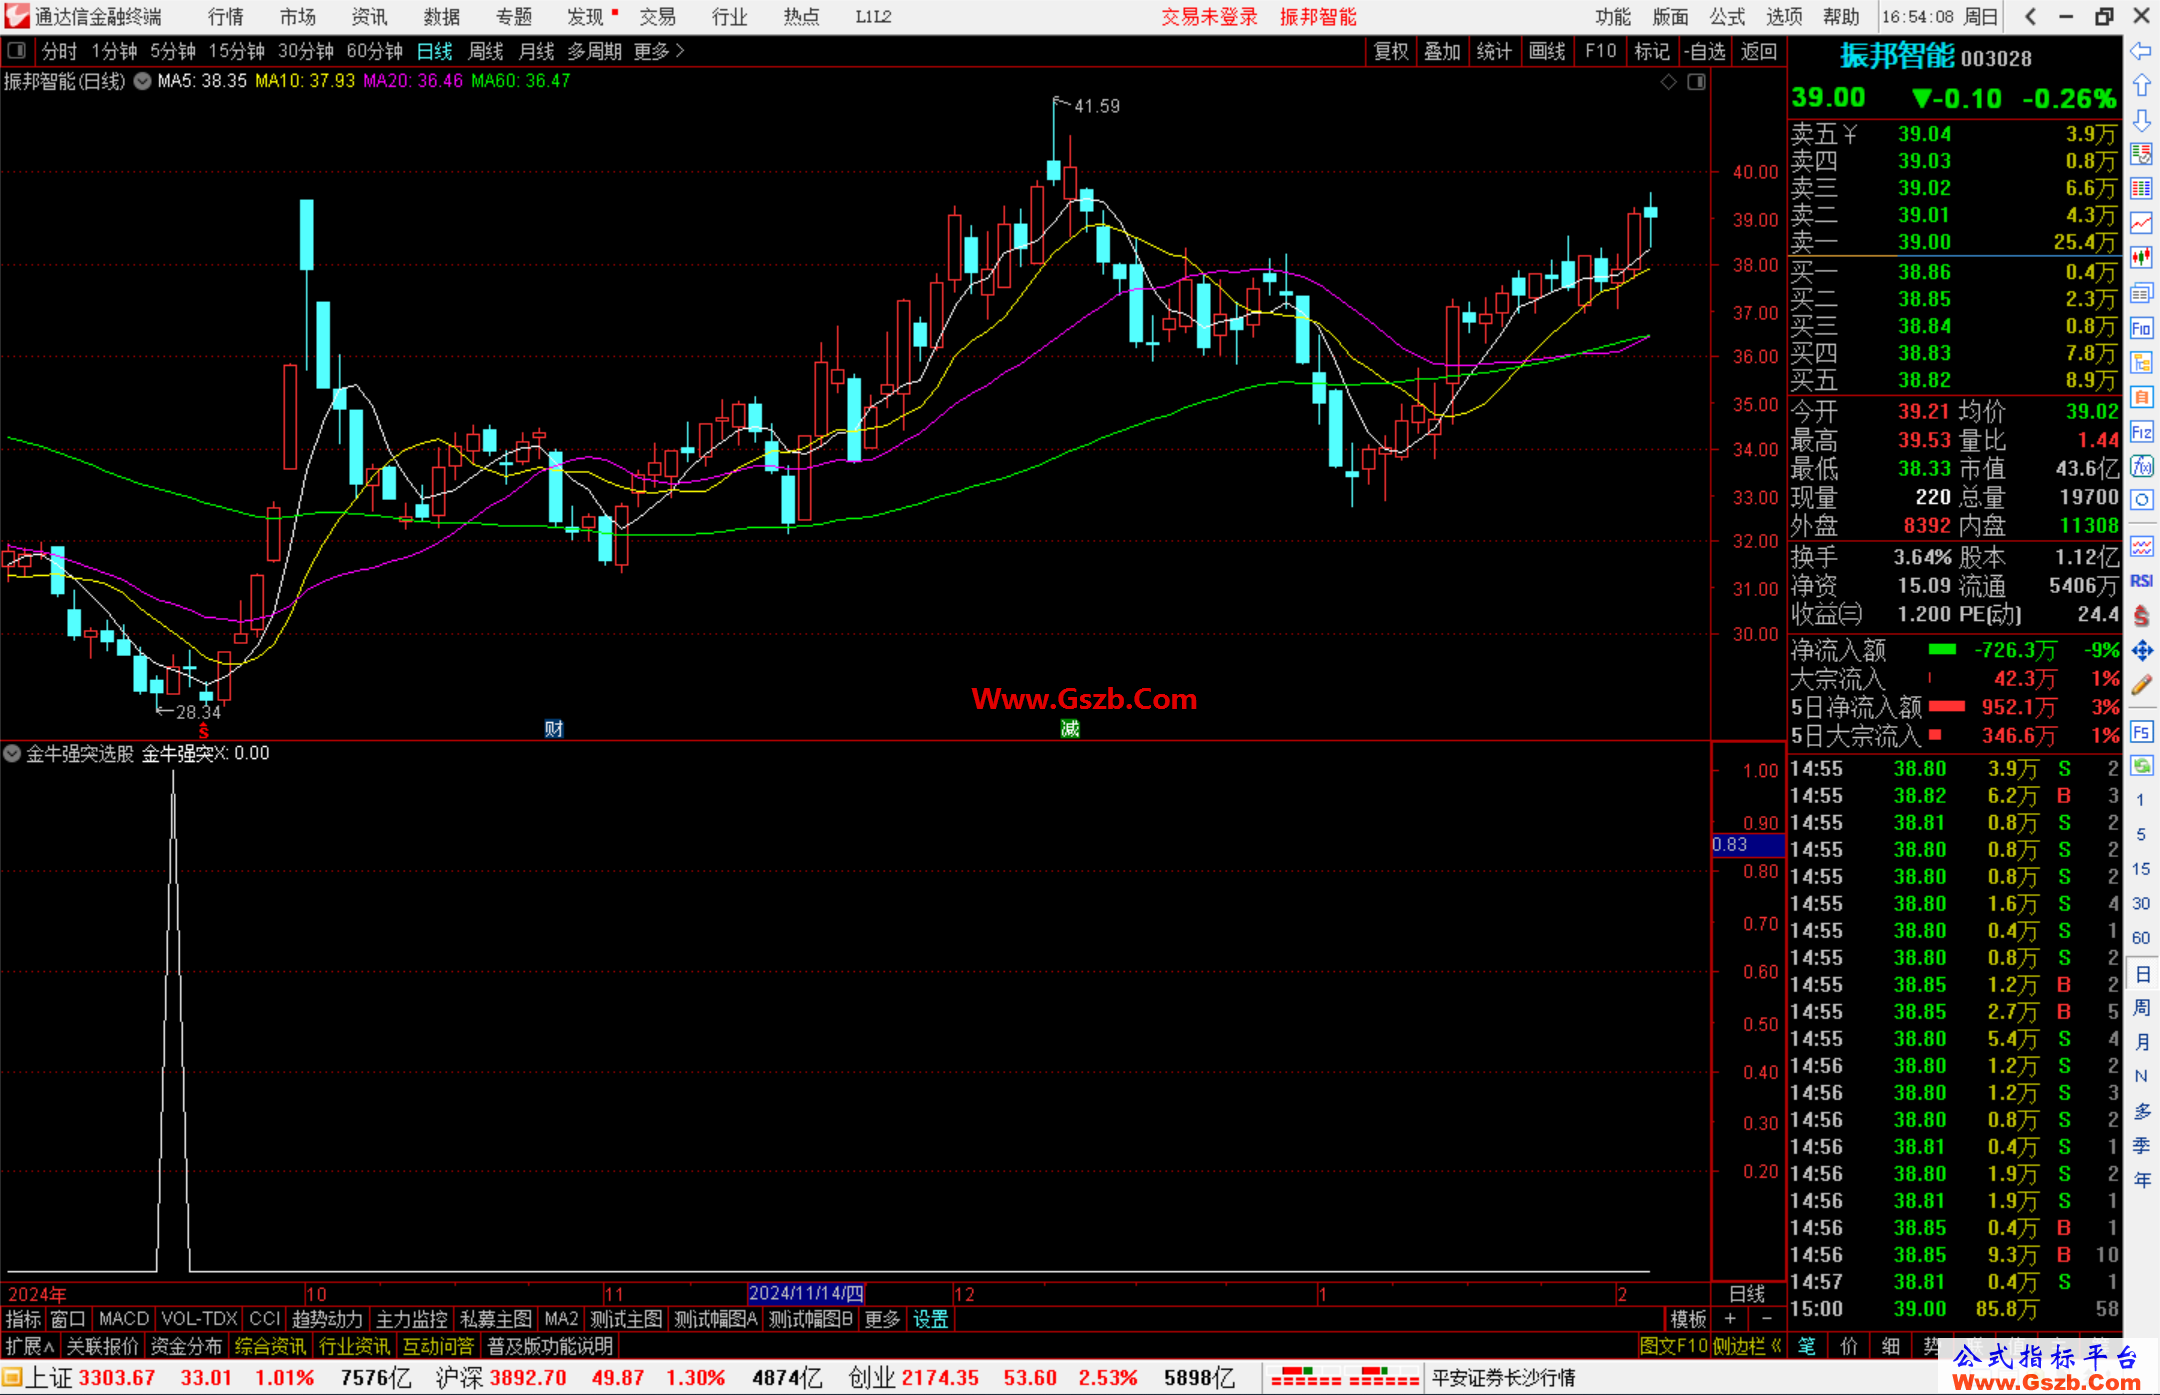Click the panel layout icon at chart top right
This screenshot has width=2160, height=1395.
coord(1696,82)
